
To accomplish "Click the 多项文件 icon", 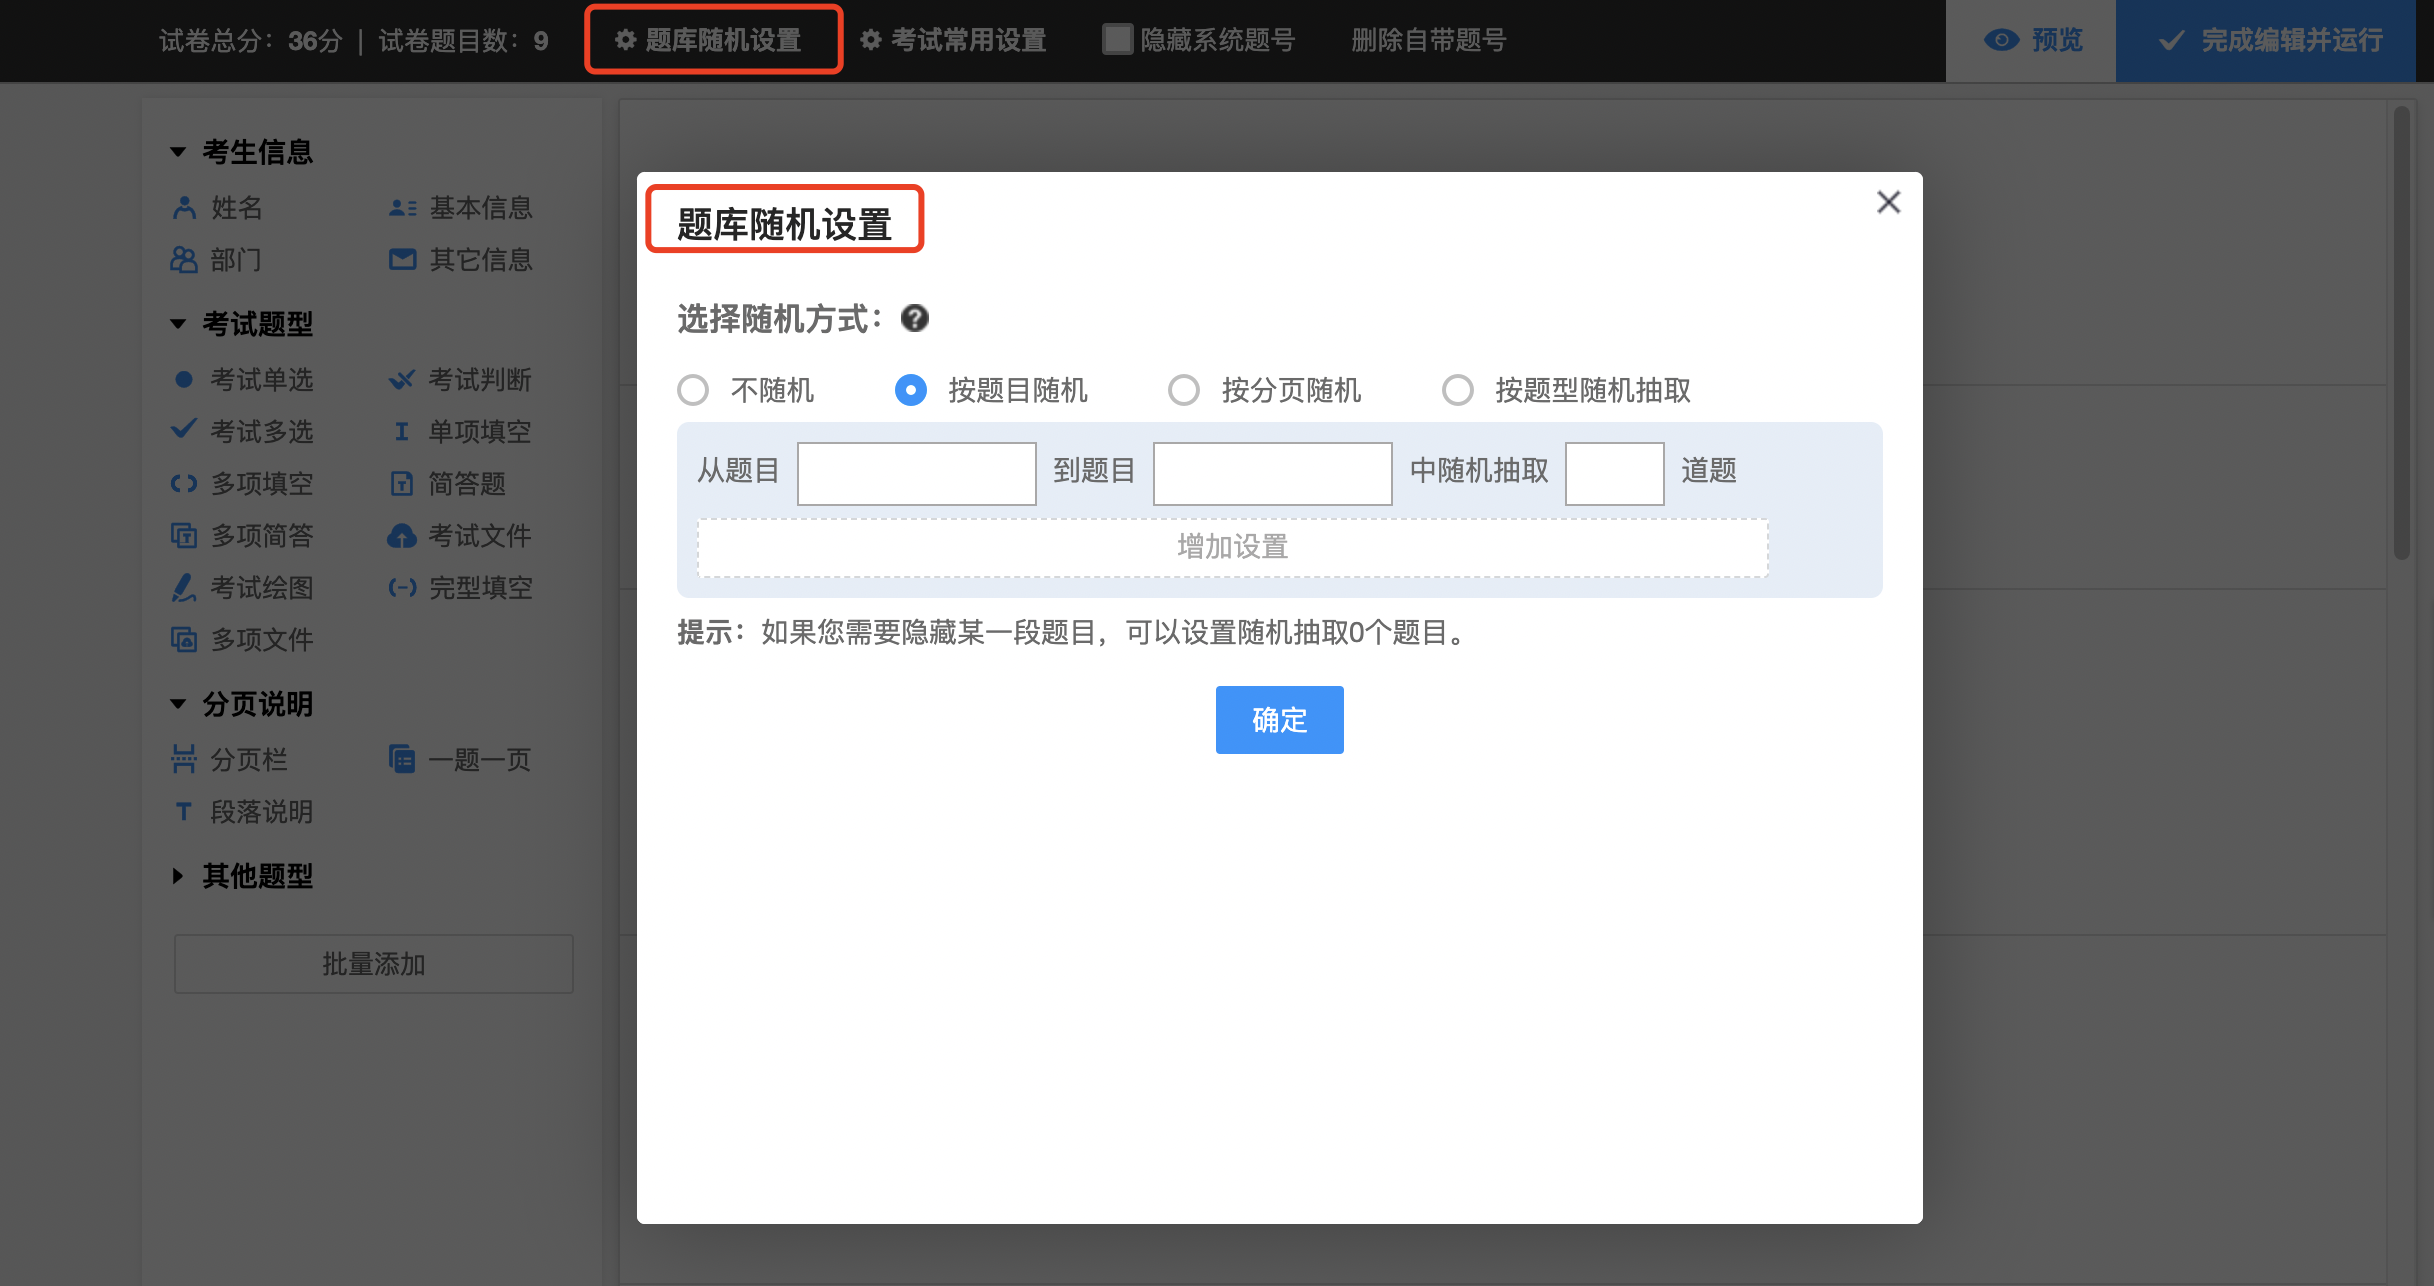I will (184, 640).
